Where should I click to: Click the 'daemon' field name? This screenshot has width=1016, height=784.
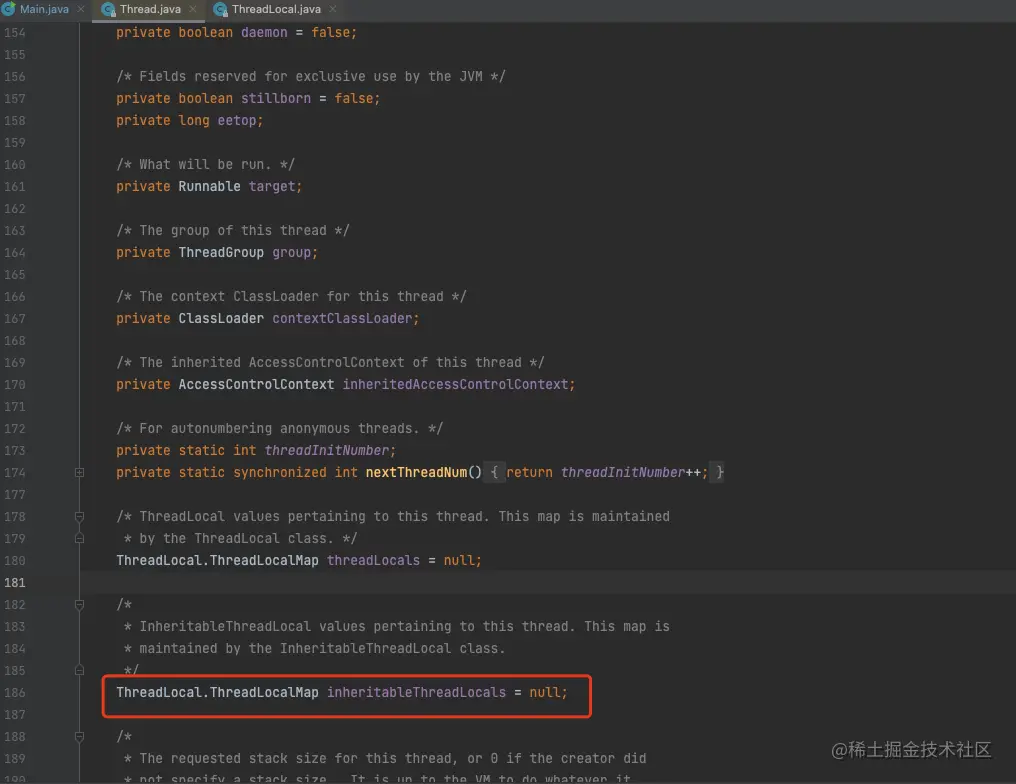[x=264, y=32]
